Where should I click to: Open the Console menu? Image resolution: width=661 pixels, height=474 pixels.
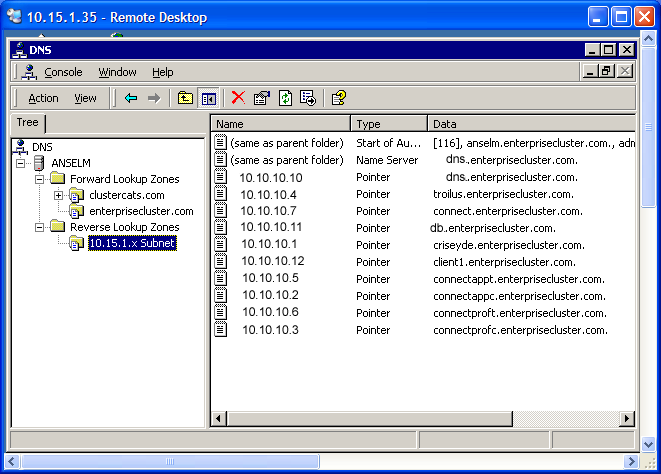point(63,72)
